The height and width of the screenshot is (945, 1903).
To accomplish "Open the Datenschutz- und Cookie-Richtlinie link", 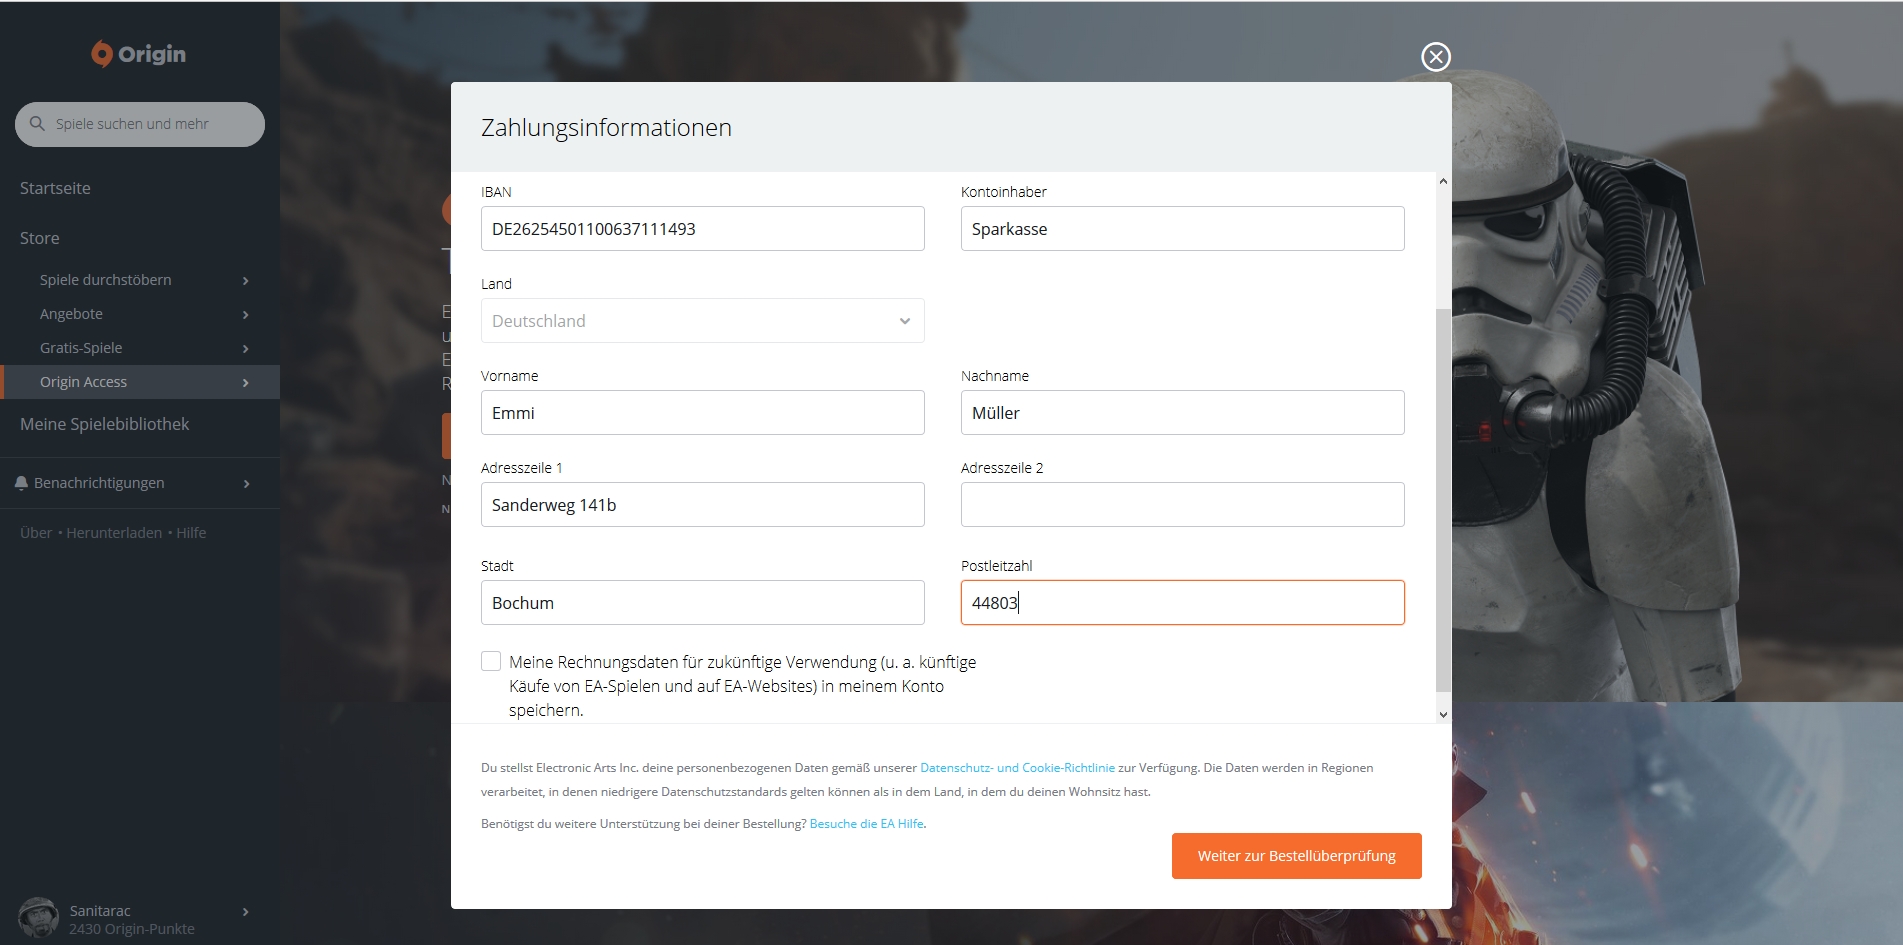I will pyautogui.click(x=1017, y=768).
